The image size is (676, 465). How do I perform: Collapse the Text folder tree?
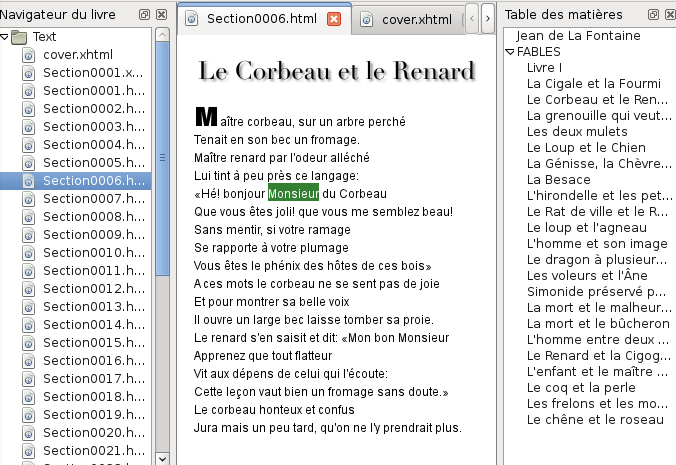click(4, 37)
